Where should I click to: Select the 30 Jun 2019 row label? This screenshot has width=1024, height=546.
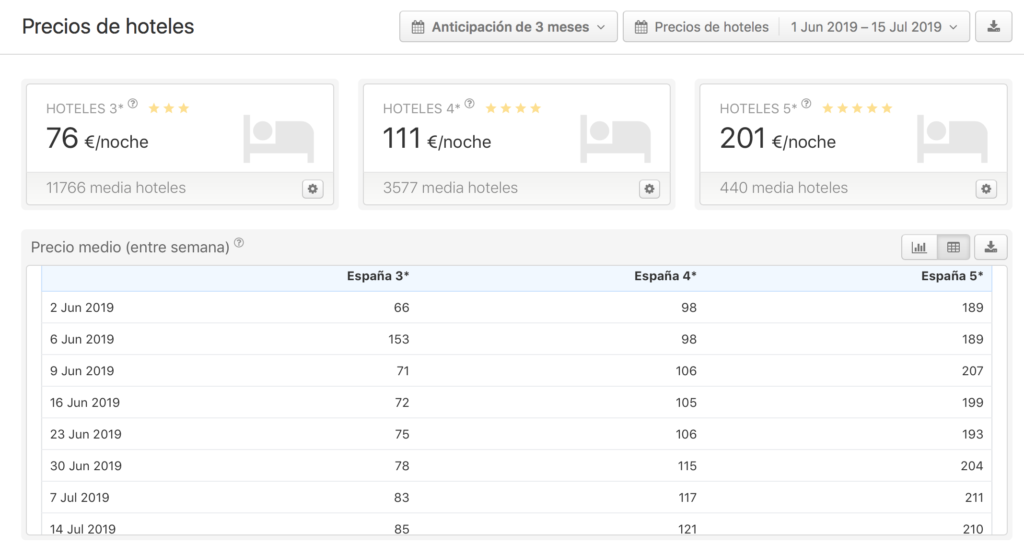coord(86,466)
